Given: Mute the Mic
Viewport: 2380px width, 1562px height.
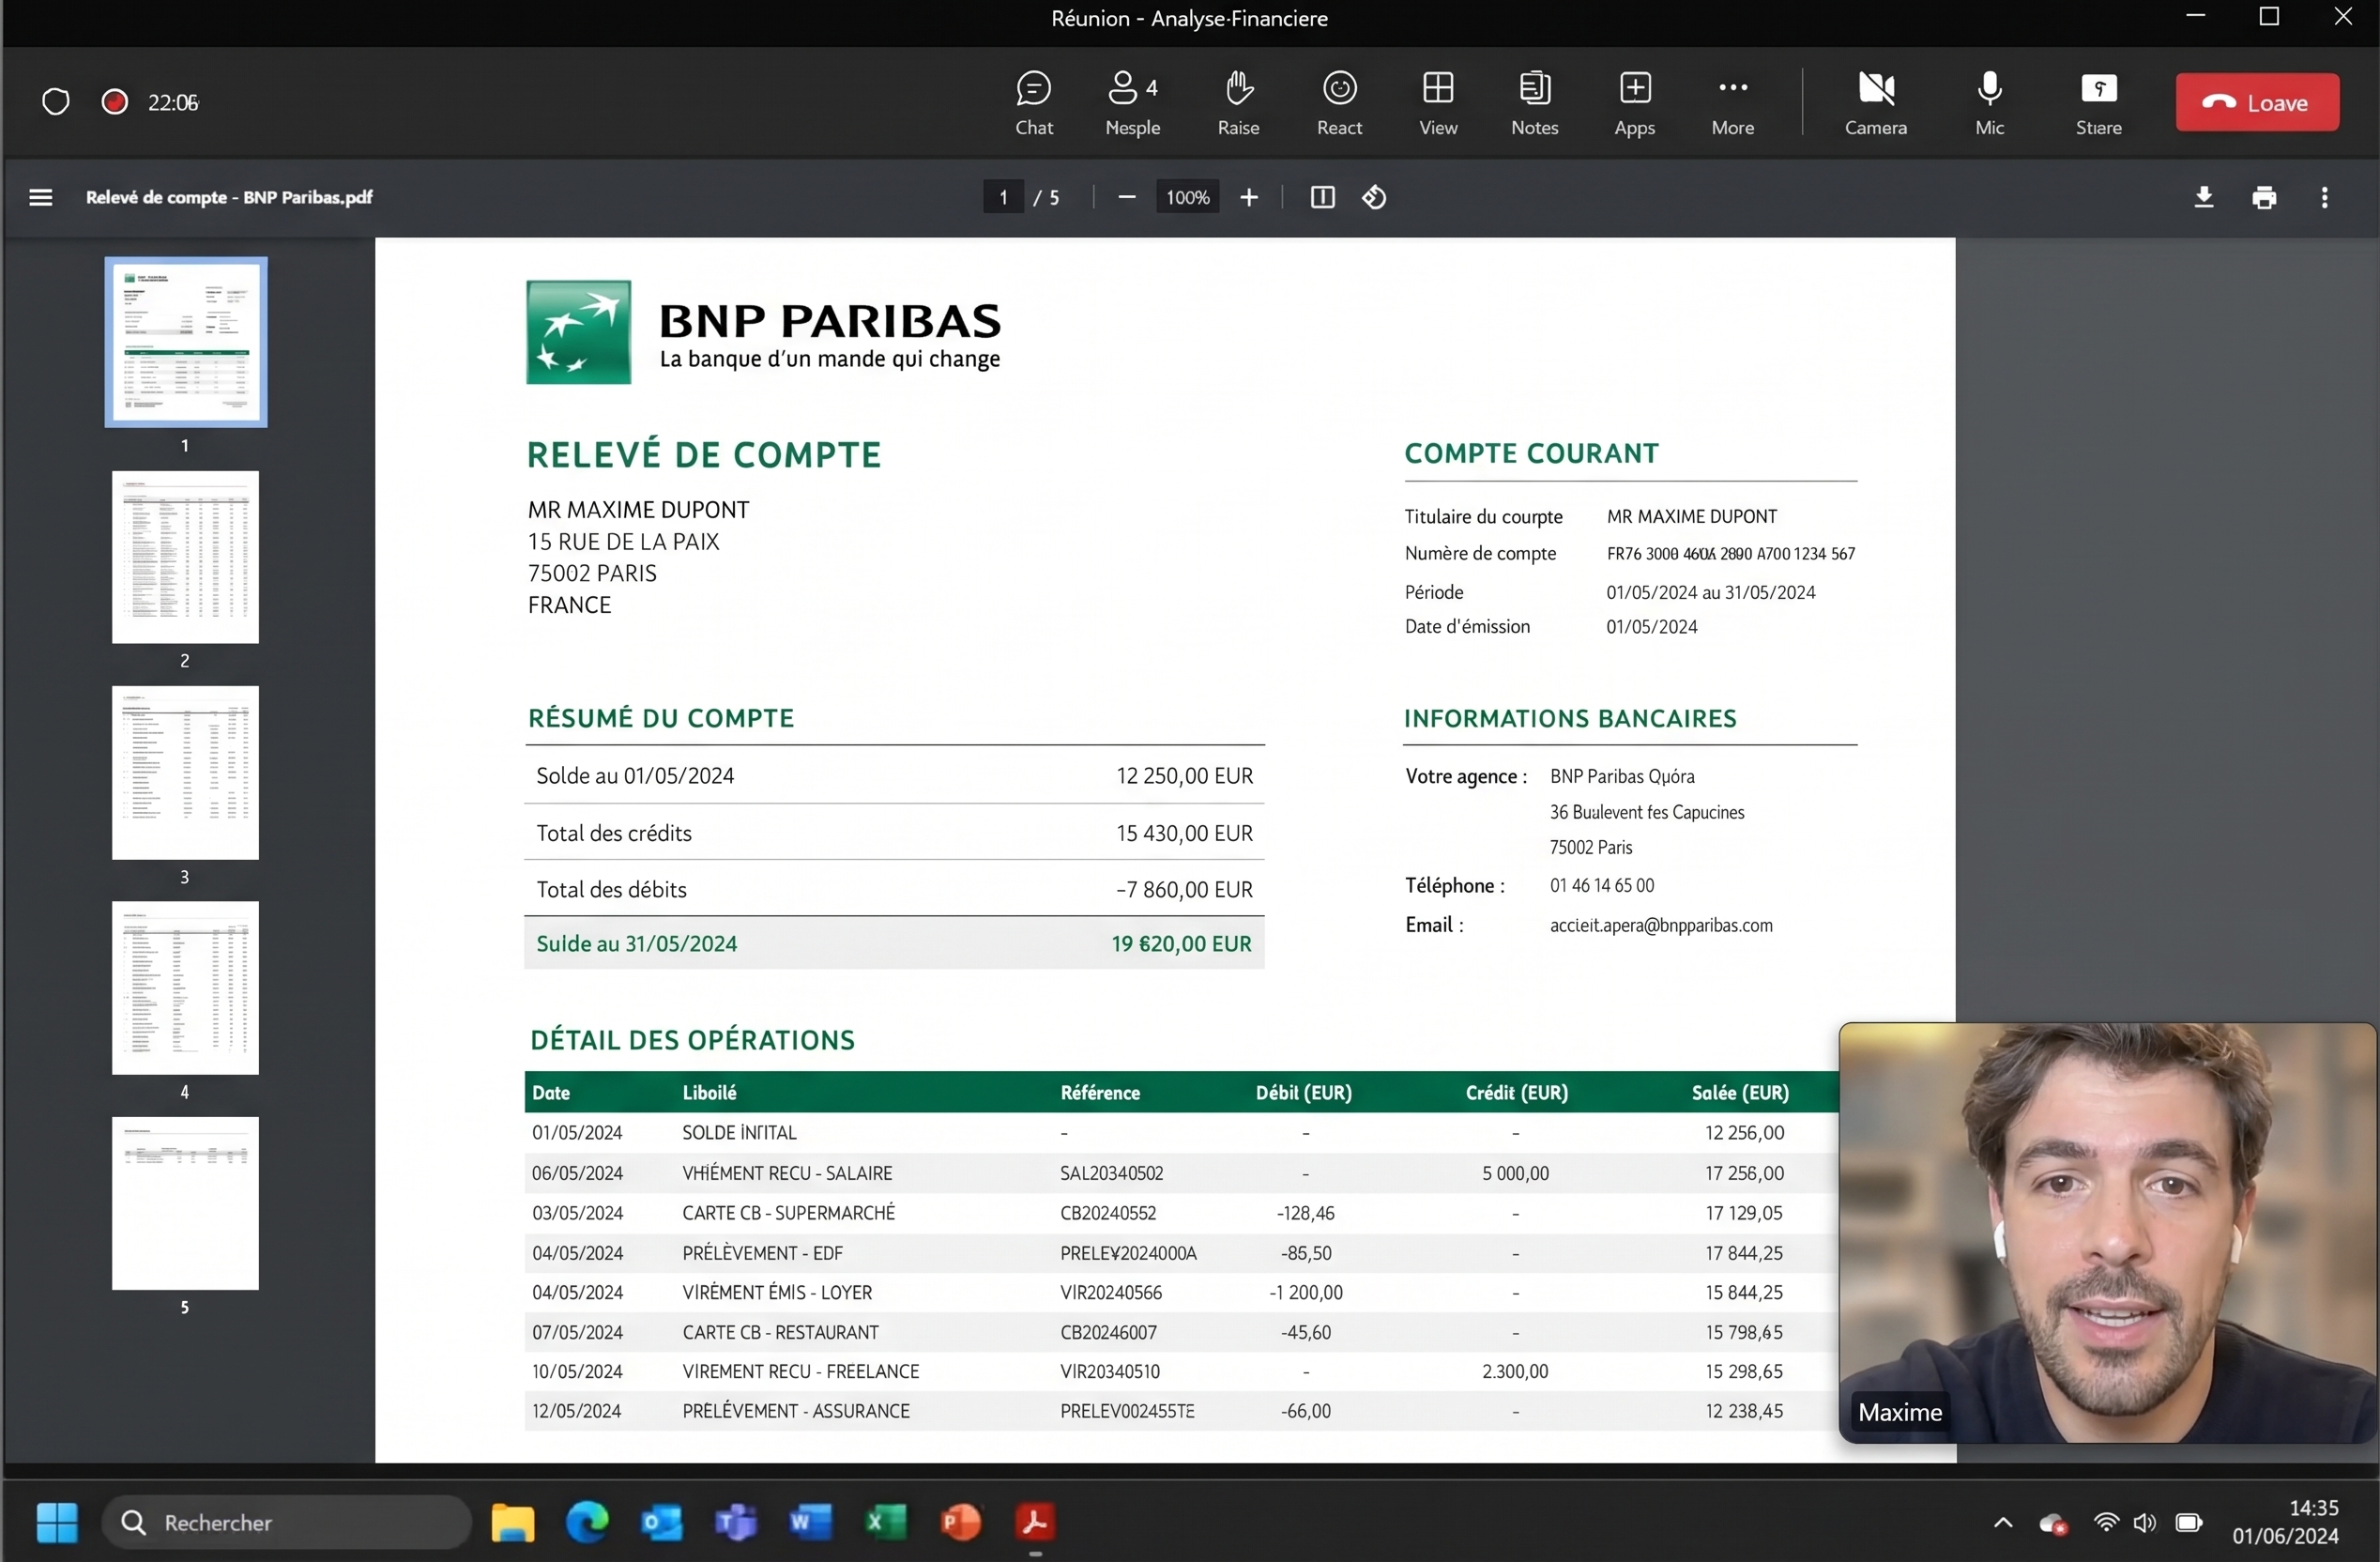Looking at the screenshot, I should pos(1989,102).
